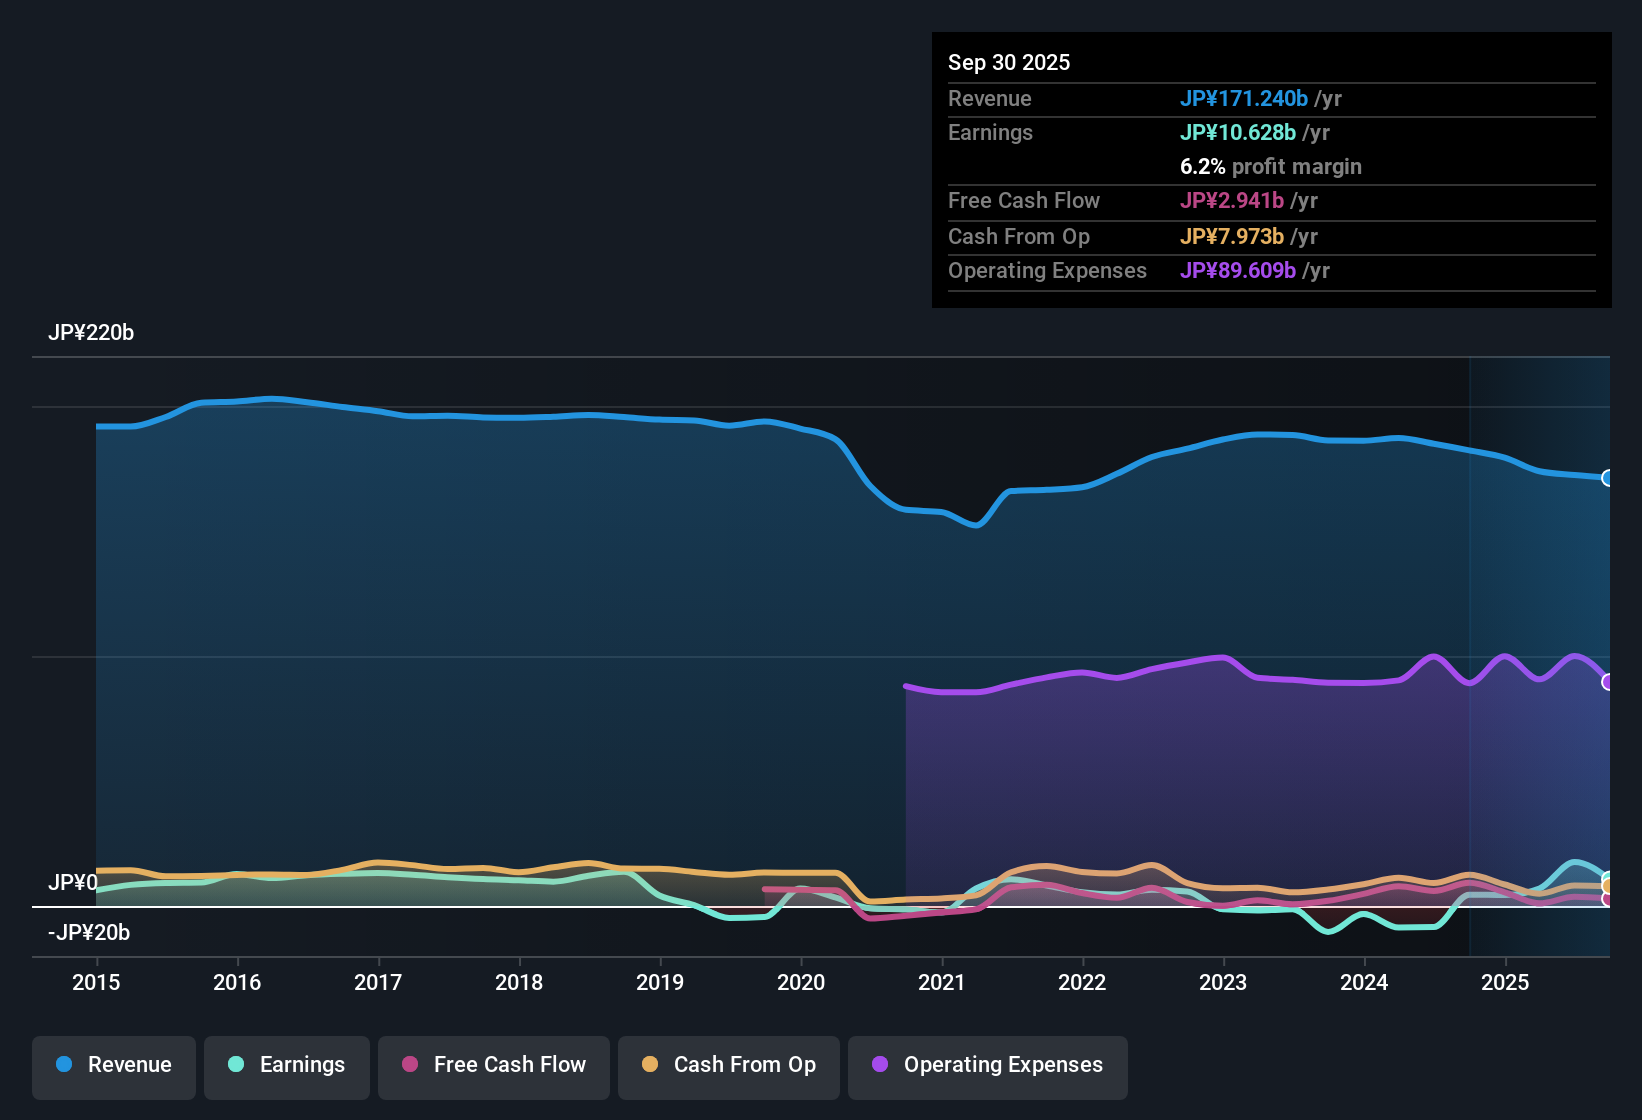Click the orange Cash From Op legend dot
The image size is (1642, 1120).
[650, 1065]
